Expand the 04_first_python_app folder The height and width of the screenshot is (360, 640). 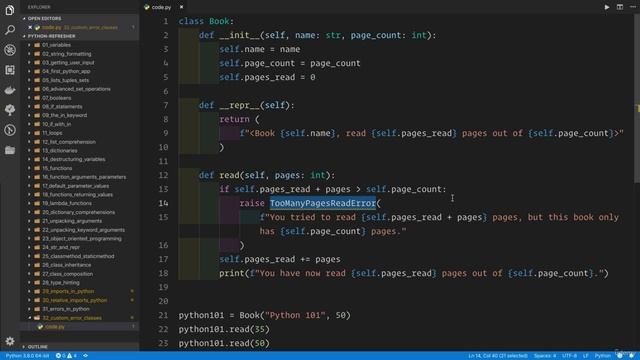(66, 71)
